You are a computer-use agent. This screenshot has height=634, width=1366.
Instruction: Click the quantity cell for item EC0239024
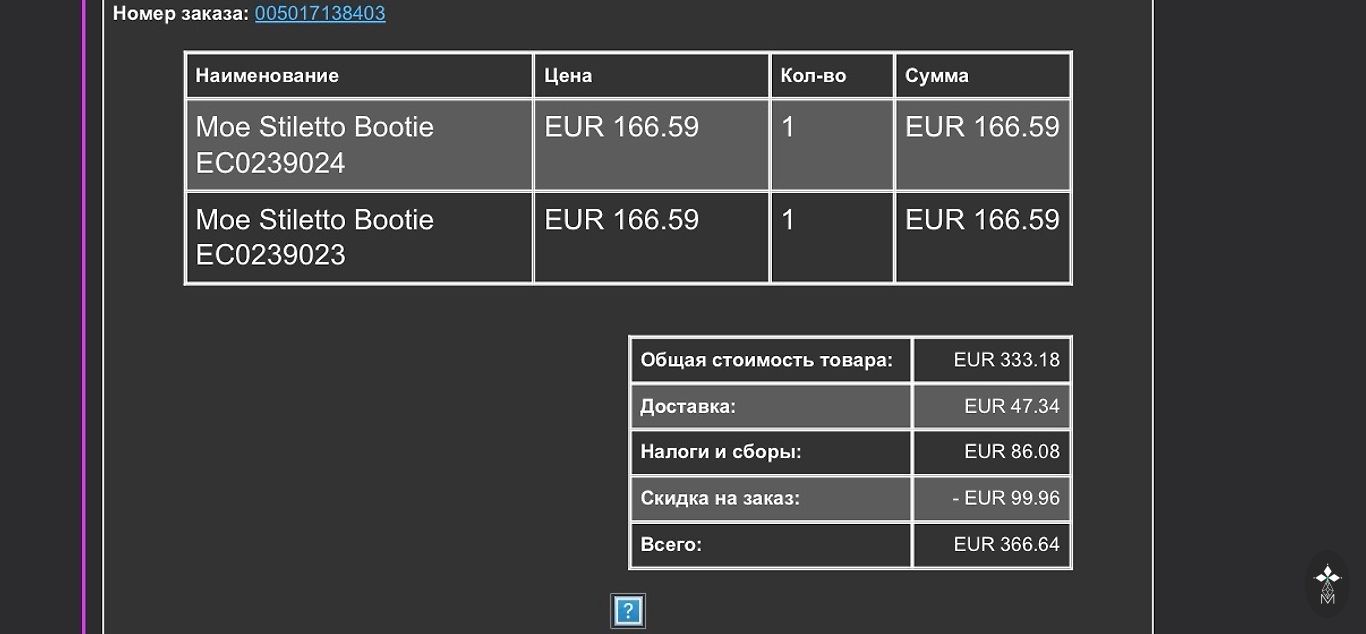(788, 128)
